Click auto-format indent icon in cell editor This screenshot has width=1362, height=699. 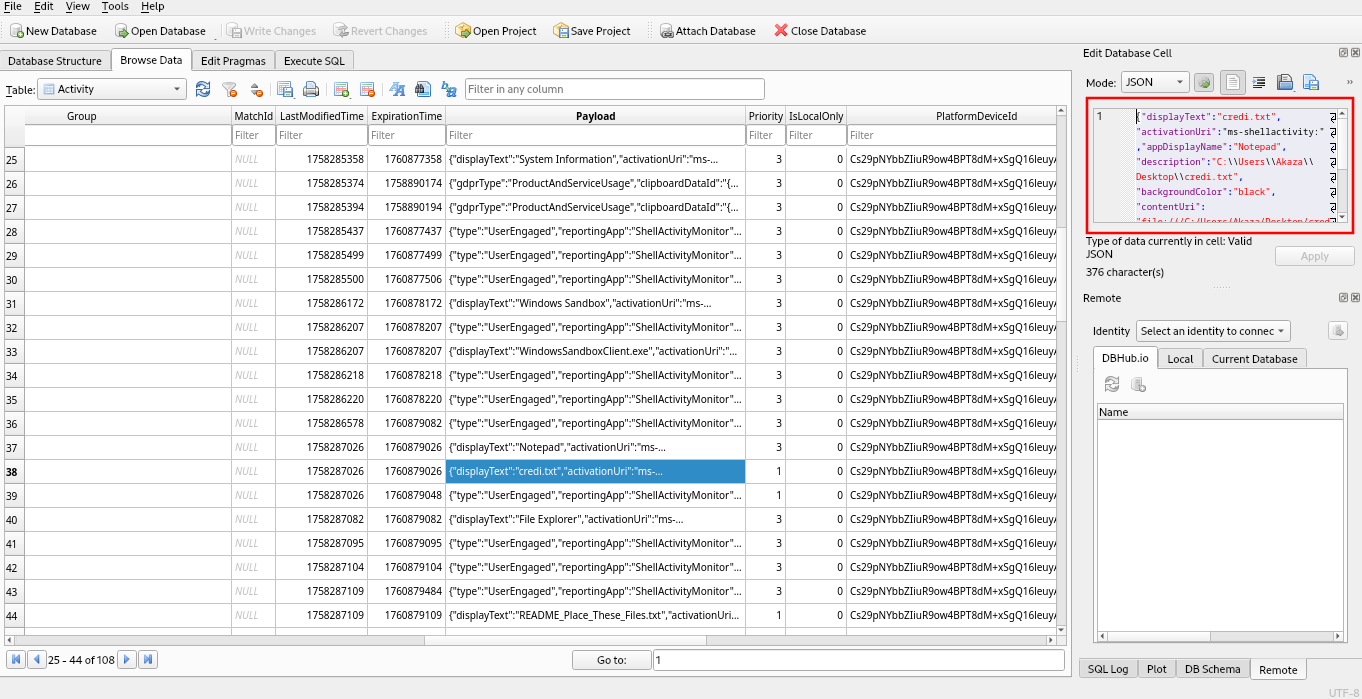(x=1259, y=82)
